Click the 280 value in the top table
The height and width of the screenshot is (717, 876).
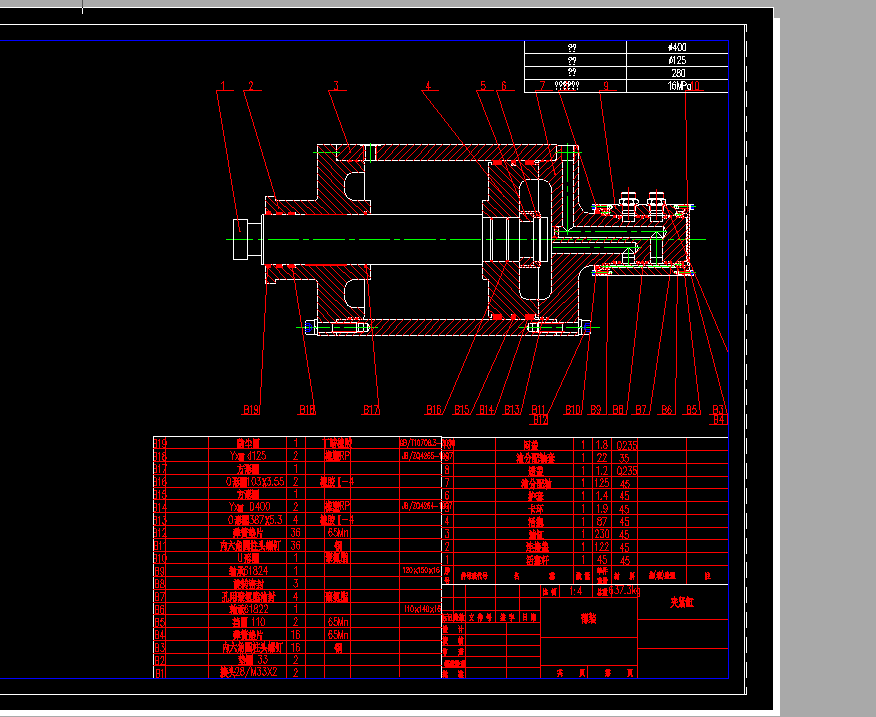point(678,73)
